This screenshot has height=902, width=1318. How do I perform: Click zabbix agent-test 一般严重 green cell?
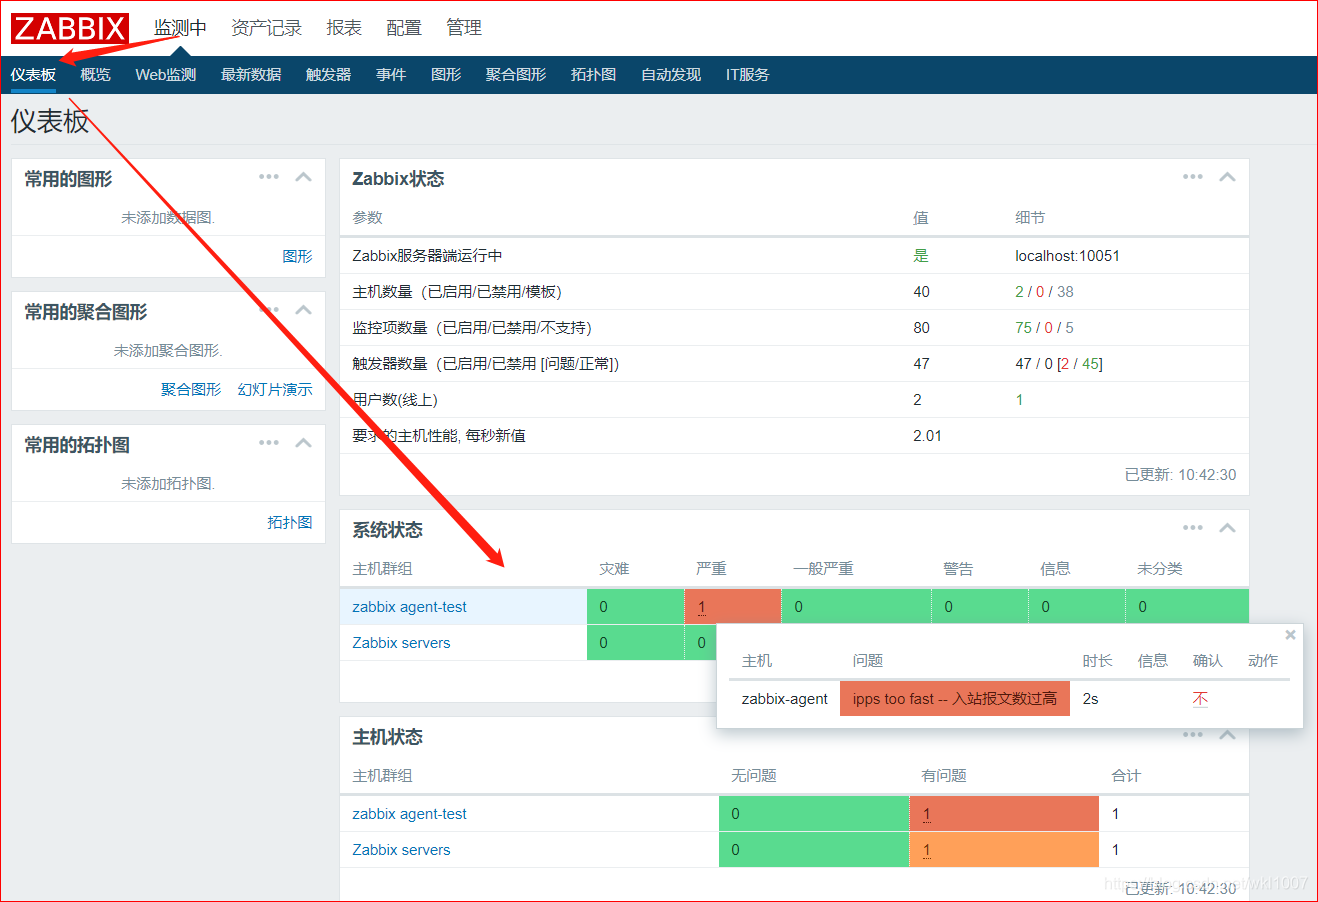pos(856,607)
